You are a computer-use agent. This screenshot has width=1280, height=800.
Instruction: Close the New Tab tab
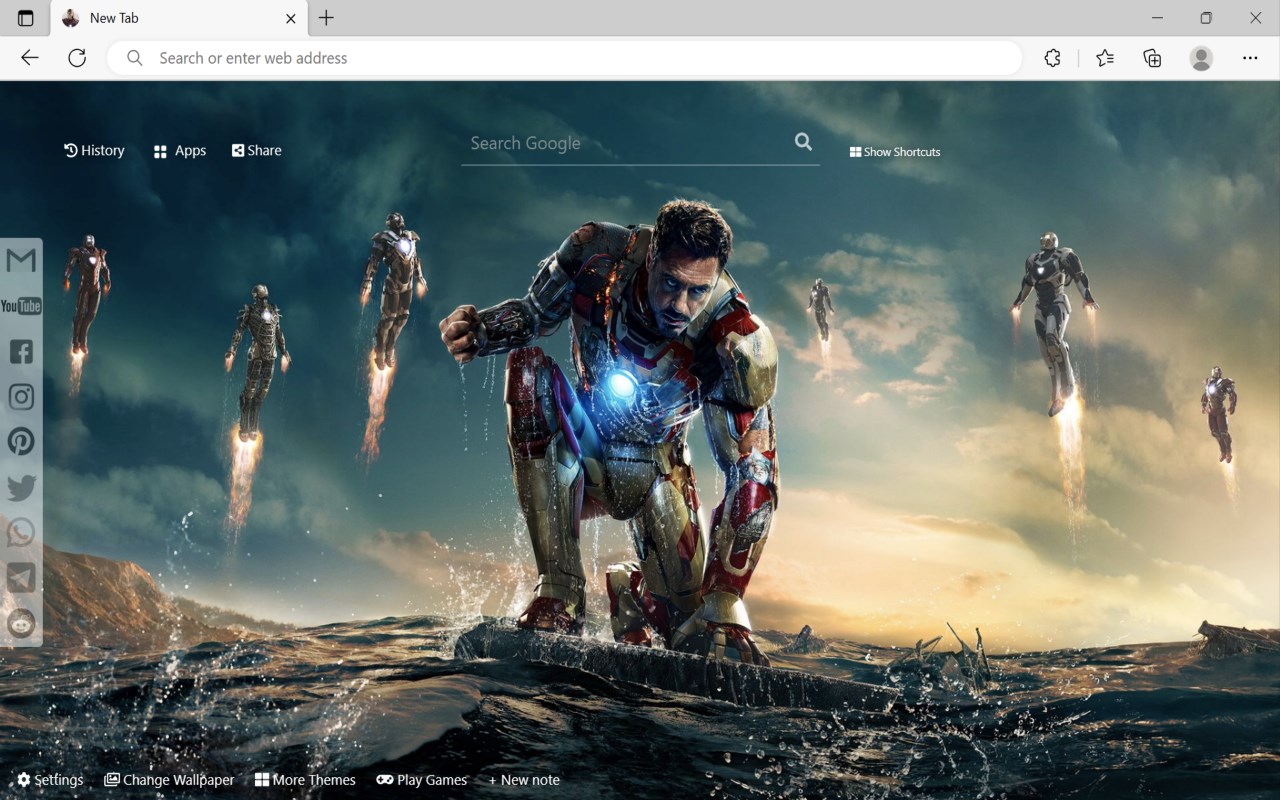click(x=291, y=18)
